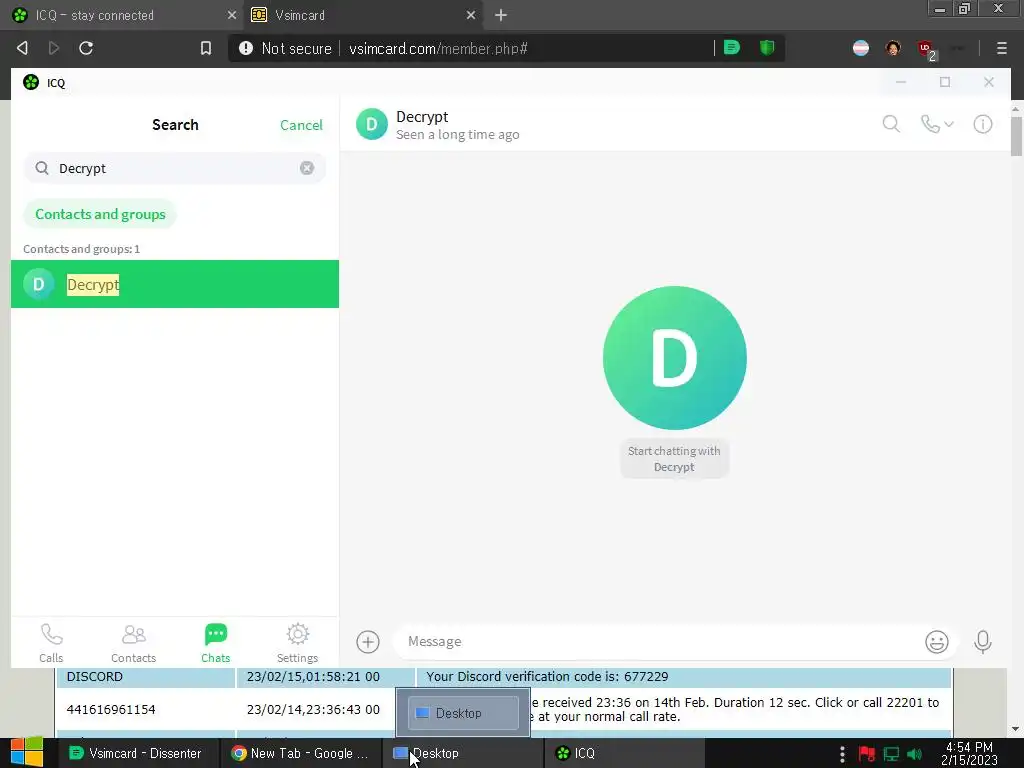
Task: Click the DISCORD sender cell
Action: (146, 677)
